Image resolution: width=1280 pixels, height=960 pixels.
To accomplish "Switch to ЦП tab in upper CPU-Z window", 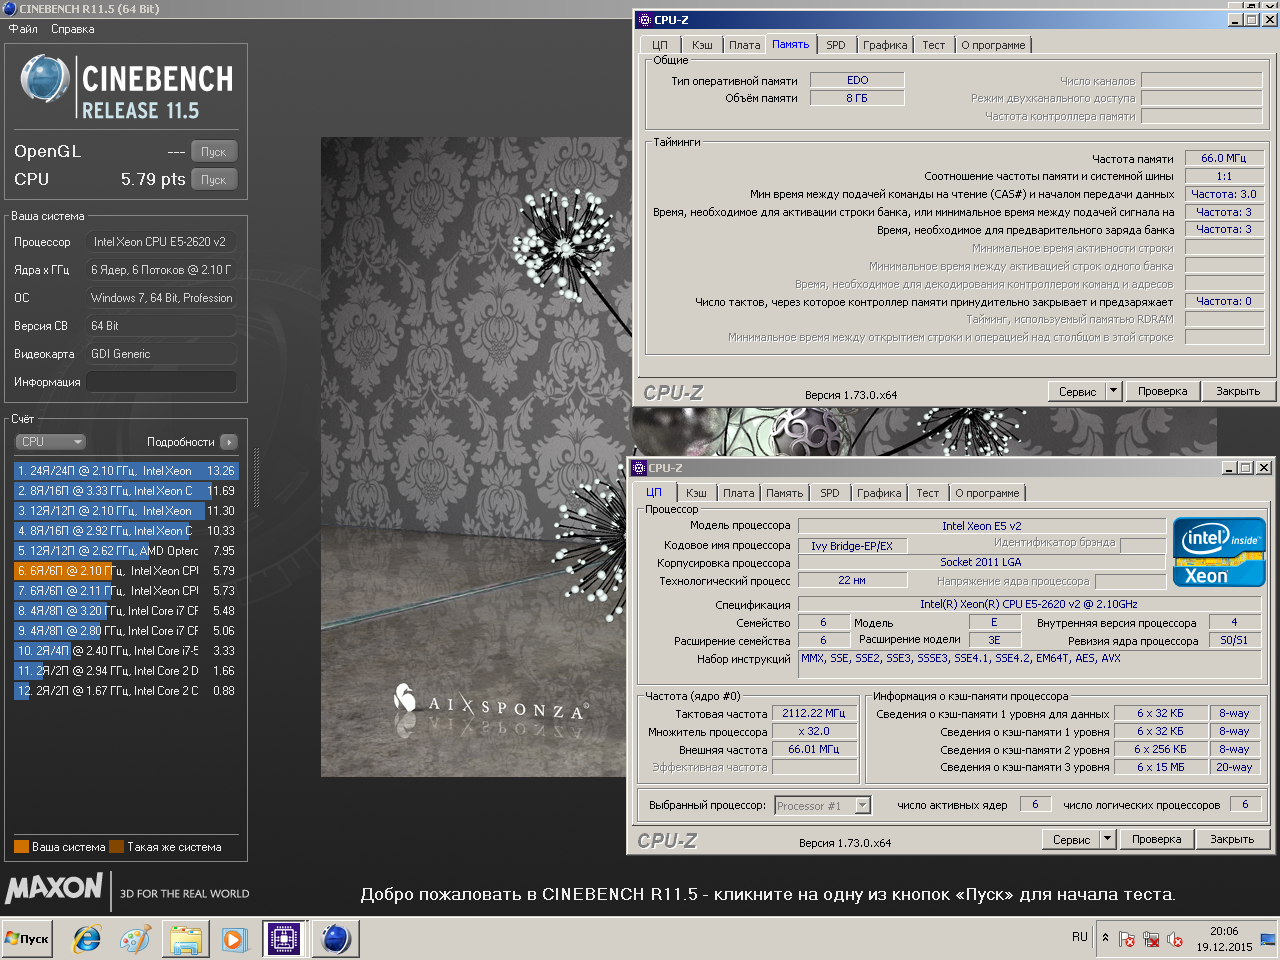I will pos(660,45).
